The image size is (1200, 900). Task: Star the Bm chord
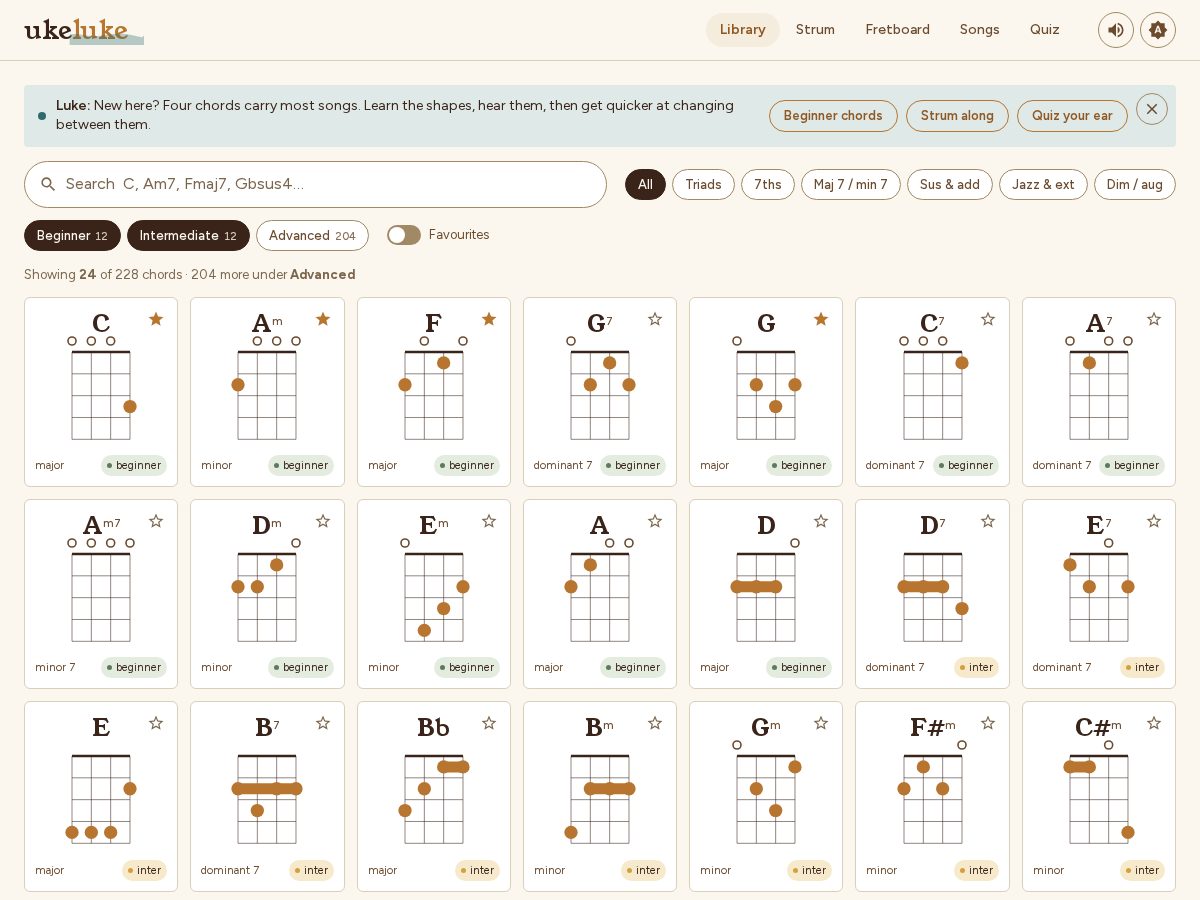655,723
